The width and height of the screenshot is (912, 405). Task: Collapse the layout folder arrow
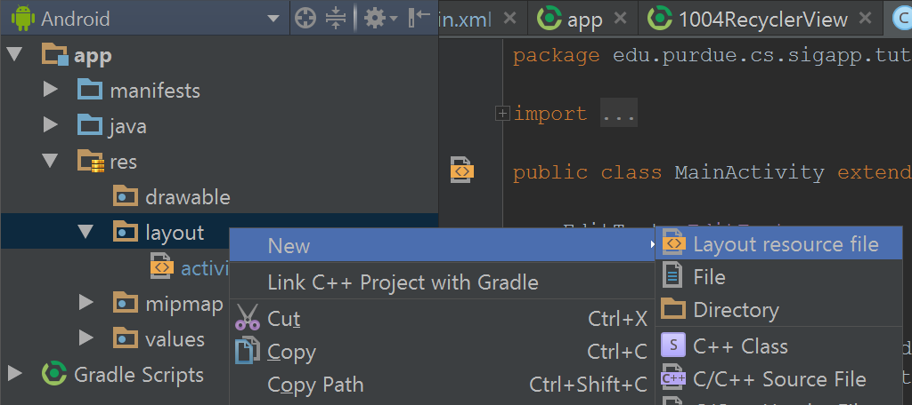click(86, 232)
